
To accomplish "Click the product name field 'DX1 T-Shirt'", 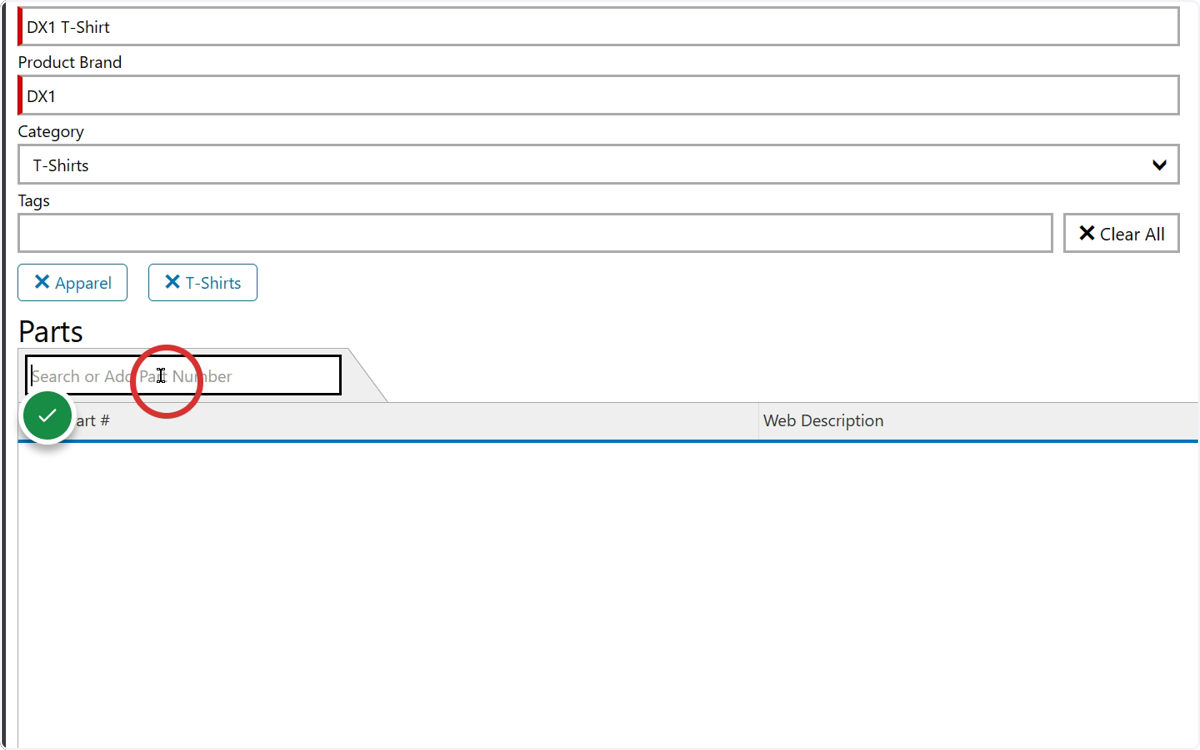I will [599, 27].
